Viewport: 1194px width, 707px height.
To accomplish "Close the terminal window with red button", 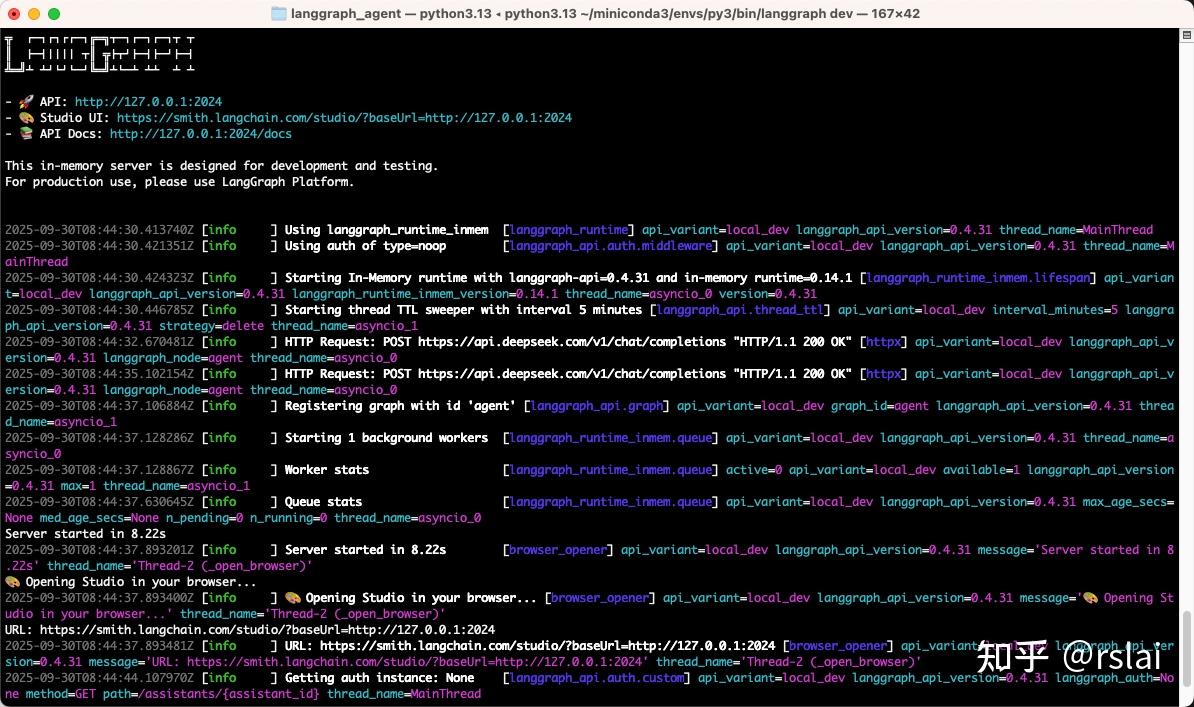I will pyautogui.click(x=14, y=14).
